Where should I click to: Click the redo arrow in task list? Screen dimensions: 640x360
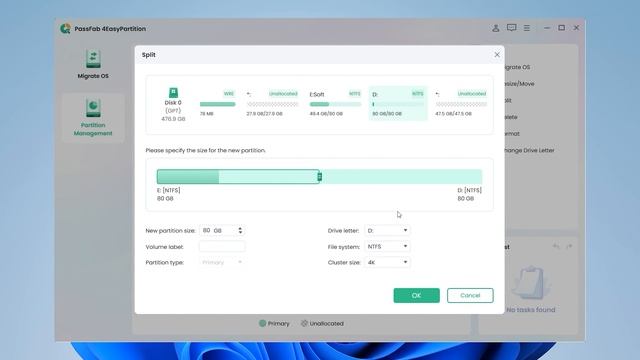569,246
